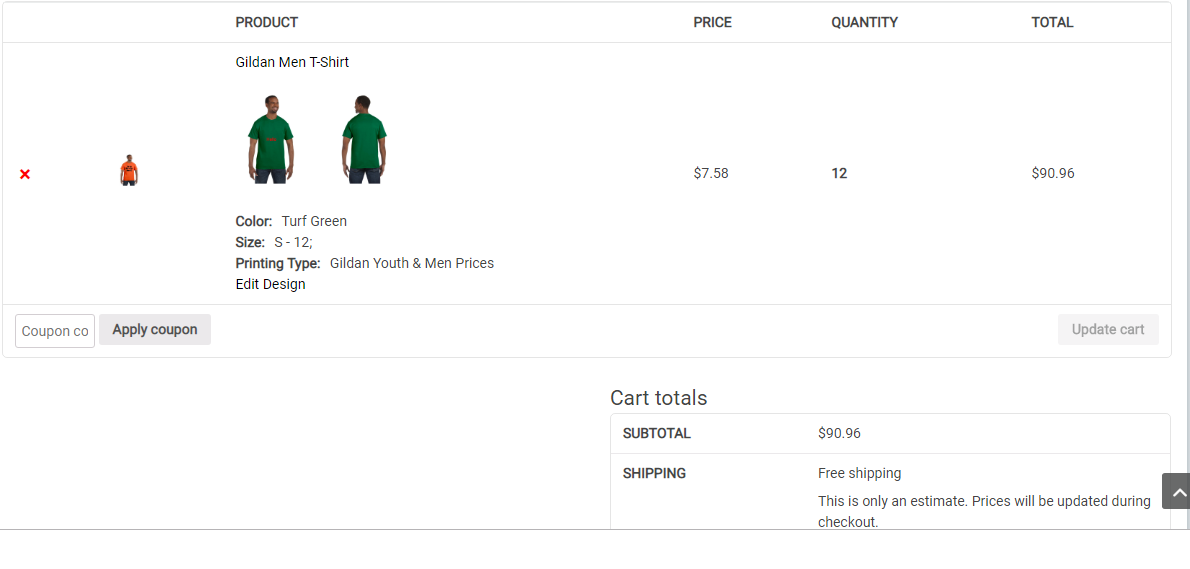
Task: Click the Coupon code input field
Action: tap(55, 331)
